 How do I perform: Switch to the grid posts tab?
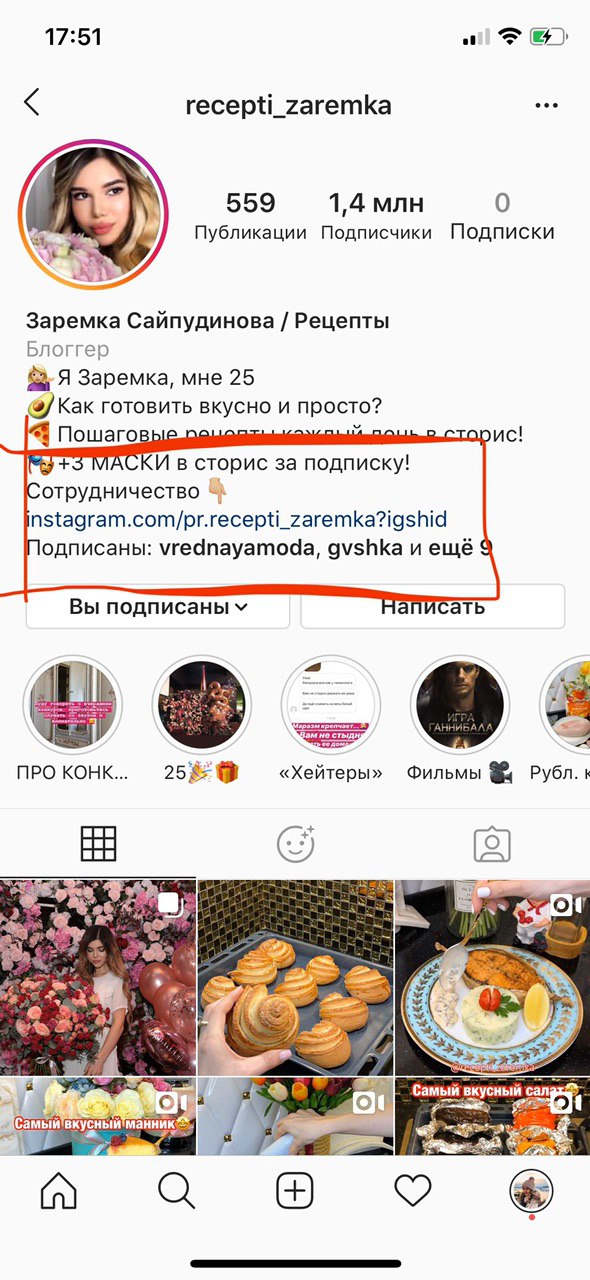point(98,845)
